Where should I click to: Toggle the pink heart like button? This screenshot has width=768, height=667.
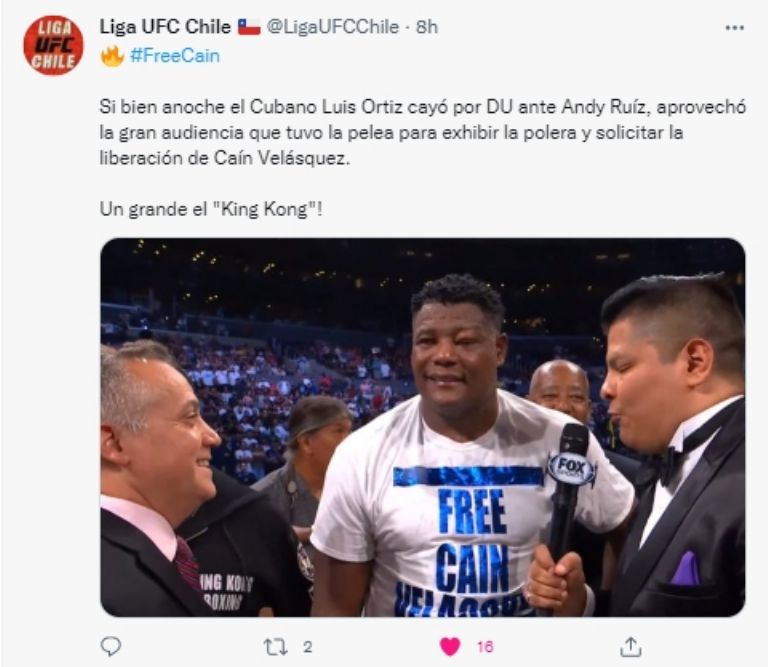click(450, 647)
